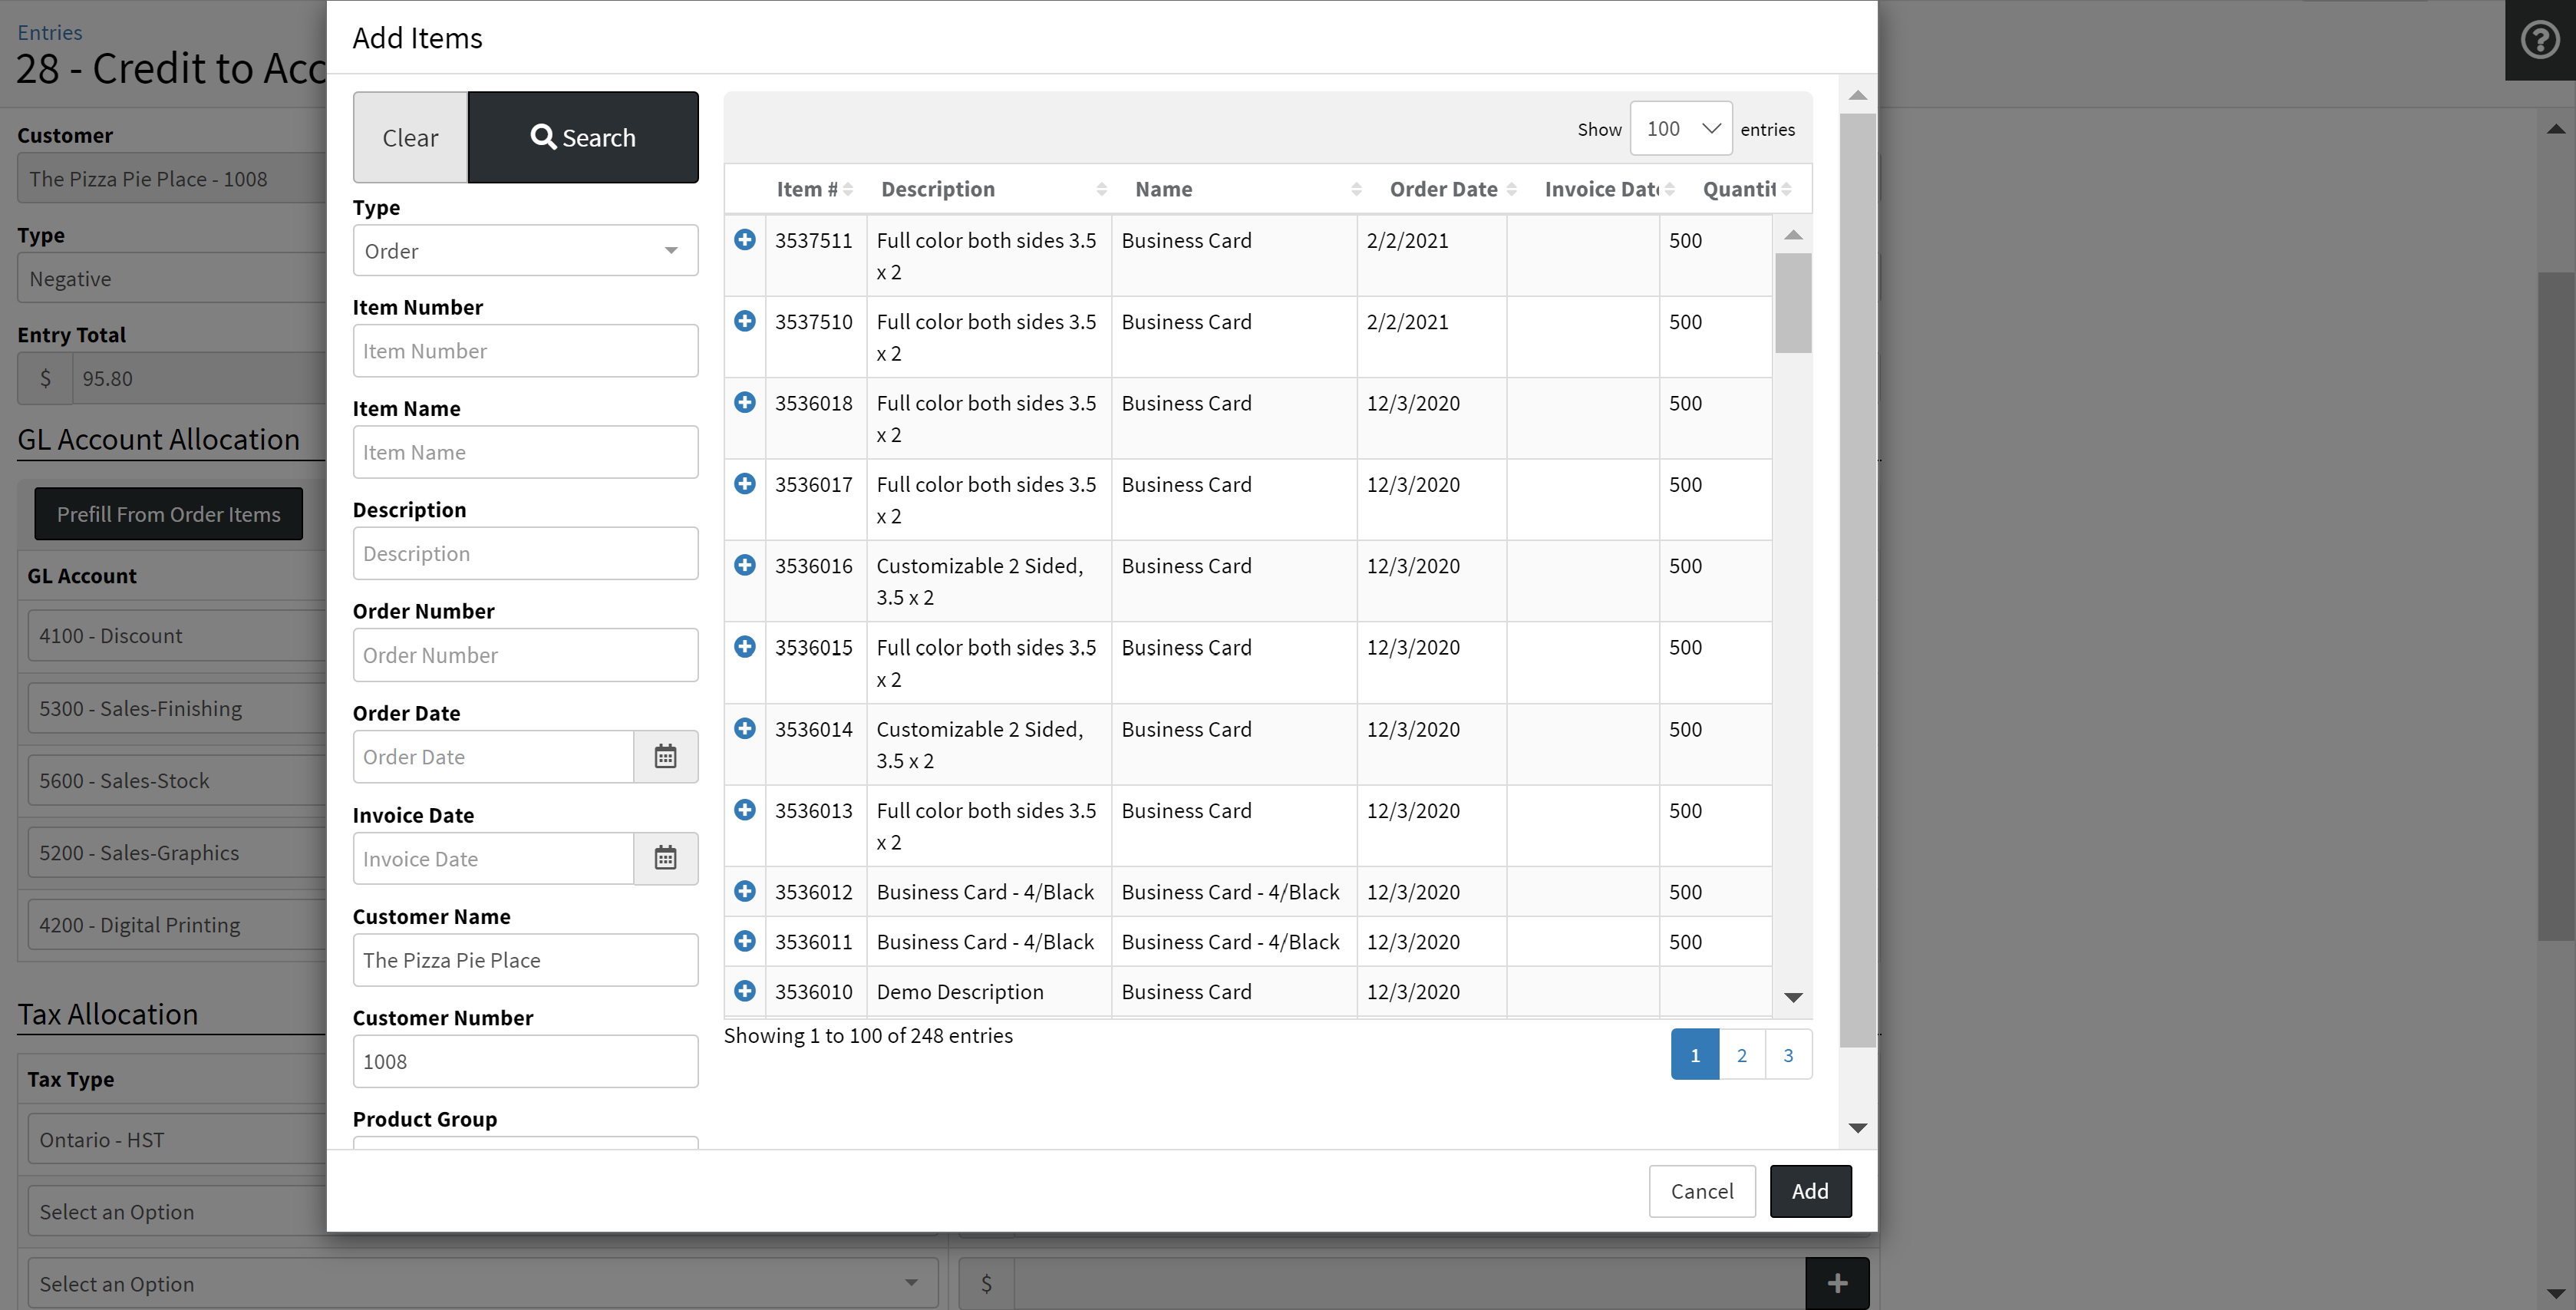Click into the Item Number field

click(x=525, y=351)
